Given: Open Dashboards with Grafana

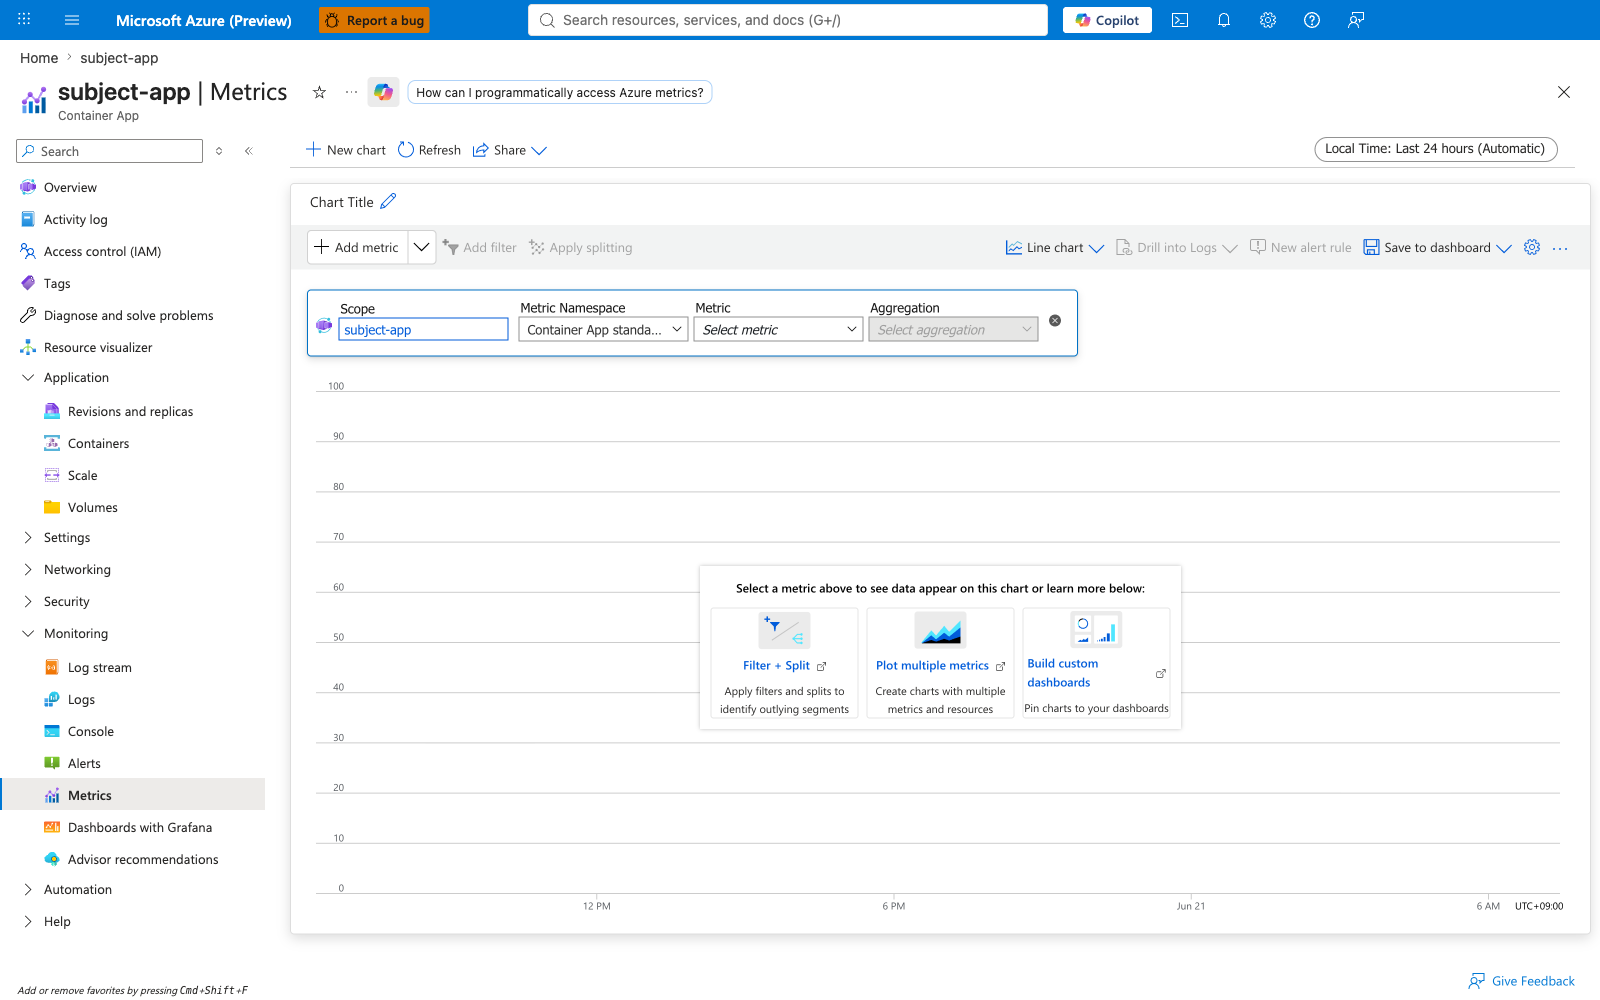Looking at the screenshot, I should 139,828.
